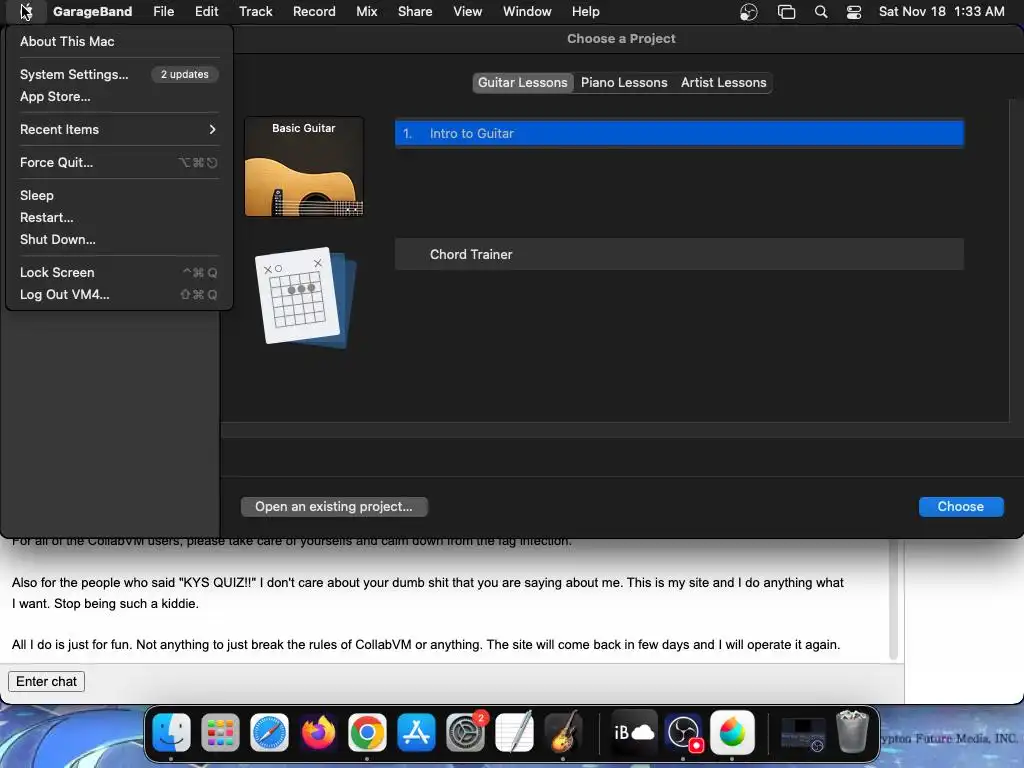
Task: Click the OBS status icon in menu bar
Action: (x=748, y=12)
